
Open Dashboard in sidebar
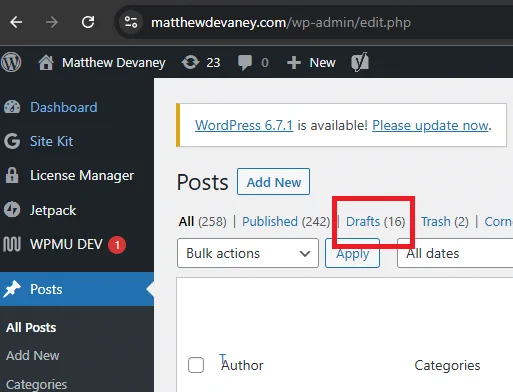(64, 107)
